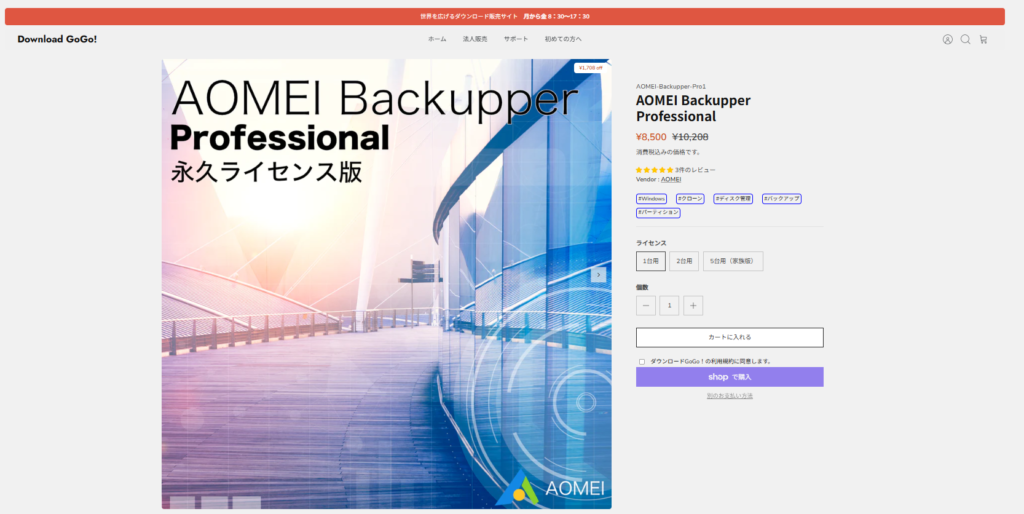Click the #パーティション tag
The width and height of the screenshot is (1024, 514).
(658, 212)
